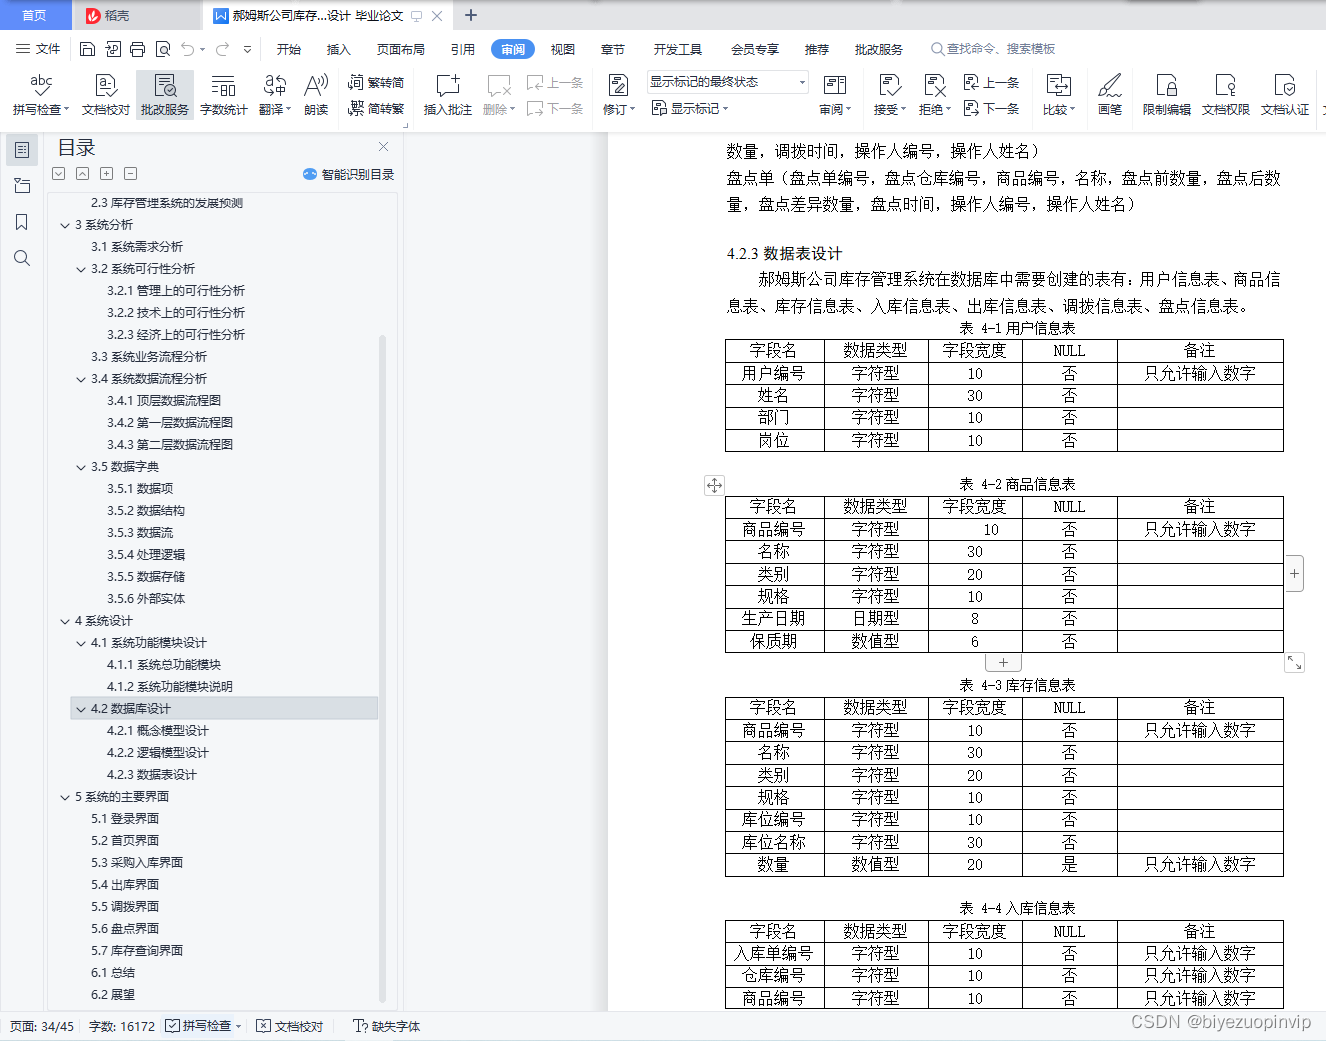Click 缺失字体 in the status bar
This screenshot has height=1041, width=1326.
click(387, 1026)
